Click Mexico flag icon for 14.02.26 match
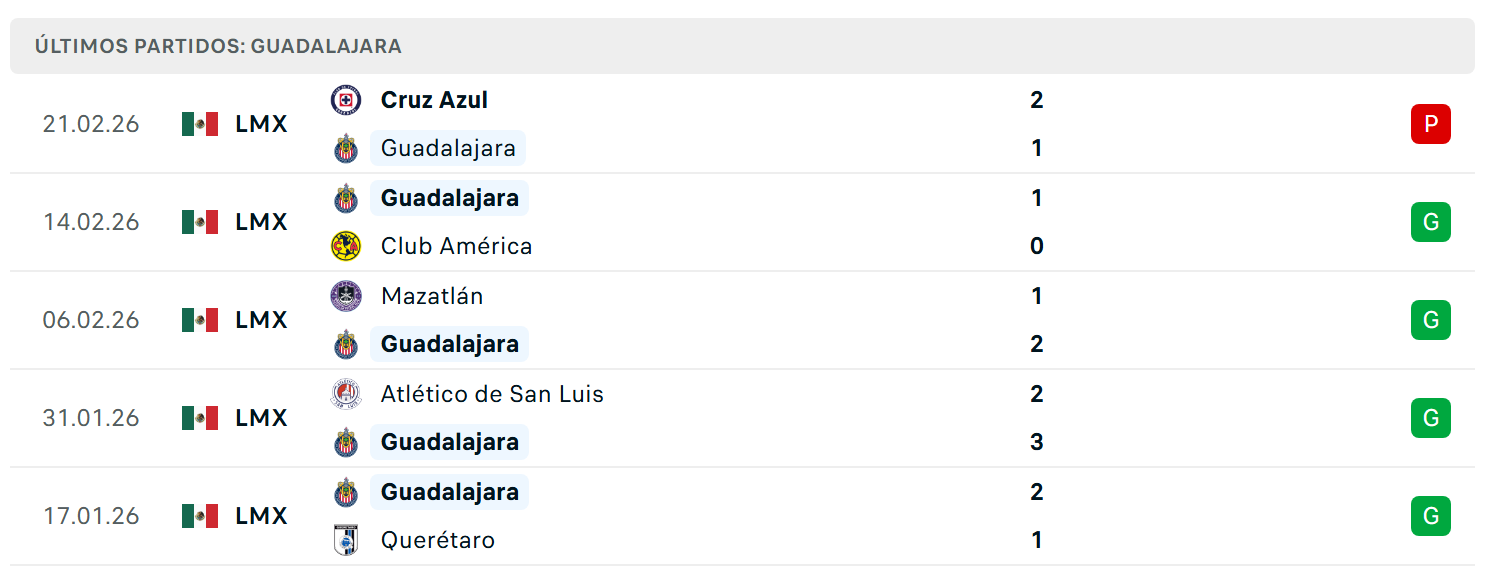Screen dimensions: 1487x582 (200, 222)
